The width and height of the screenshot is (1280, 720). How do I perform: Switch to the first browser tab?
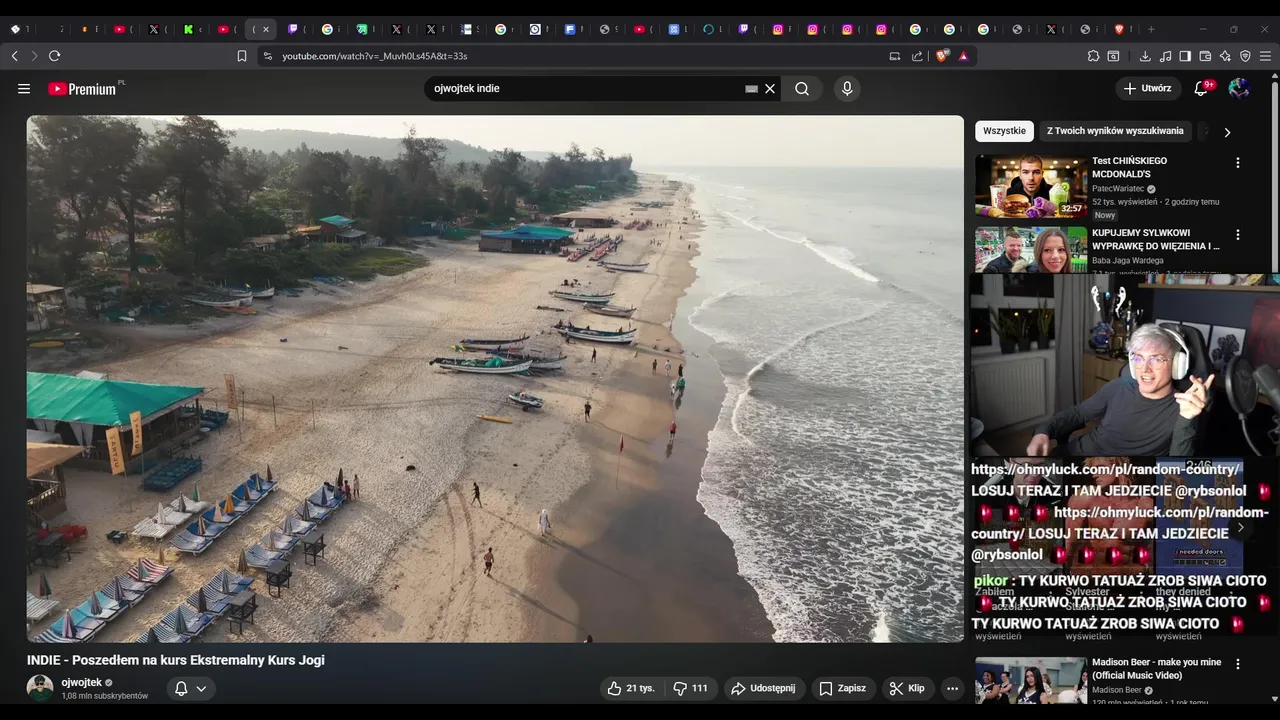[18, 29]
